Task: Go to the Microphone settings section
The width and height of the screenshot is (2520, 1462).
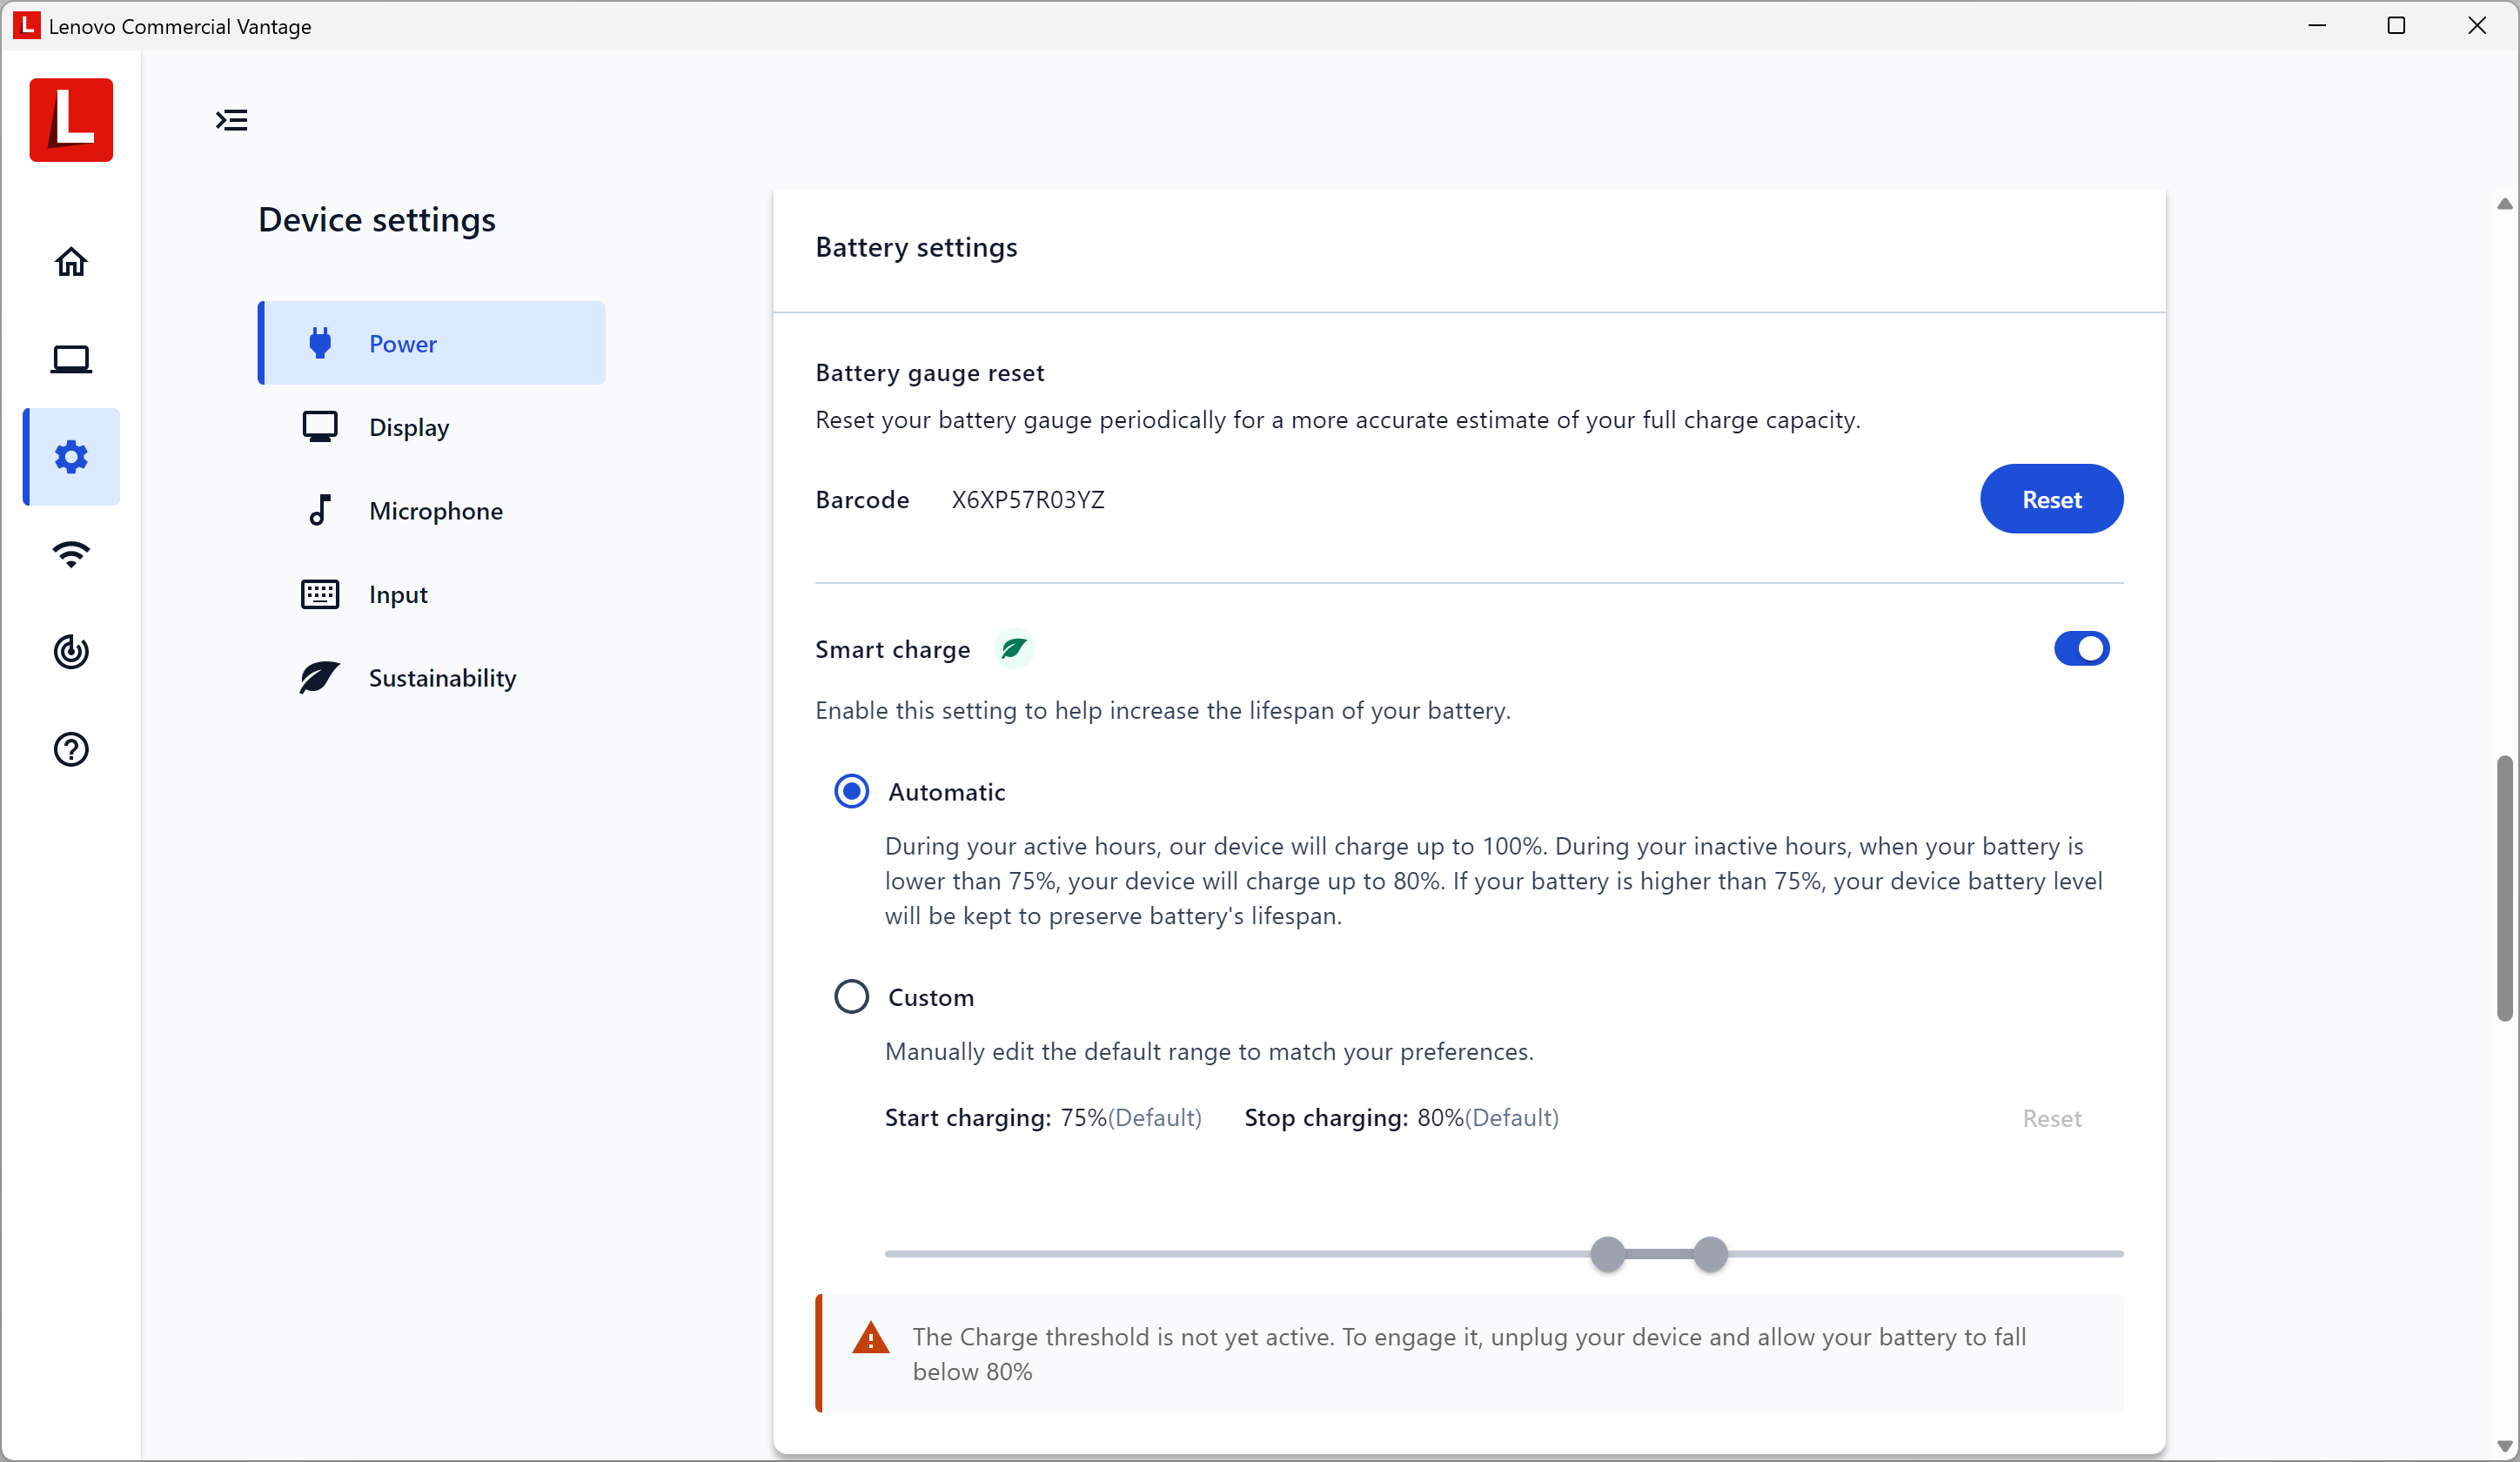Action: click(x=435, y=511)
